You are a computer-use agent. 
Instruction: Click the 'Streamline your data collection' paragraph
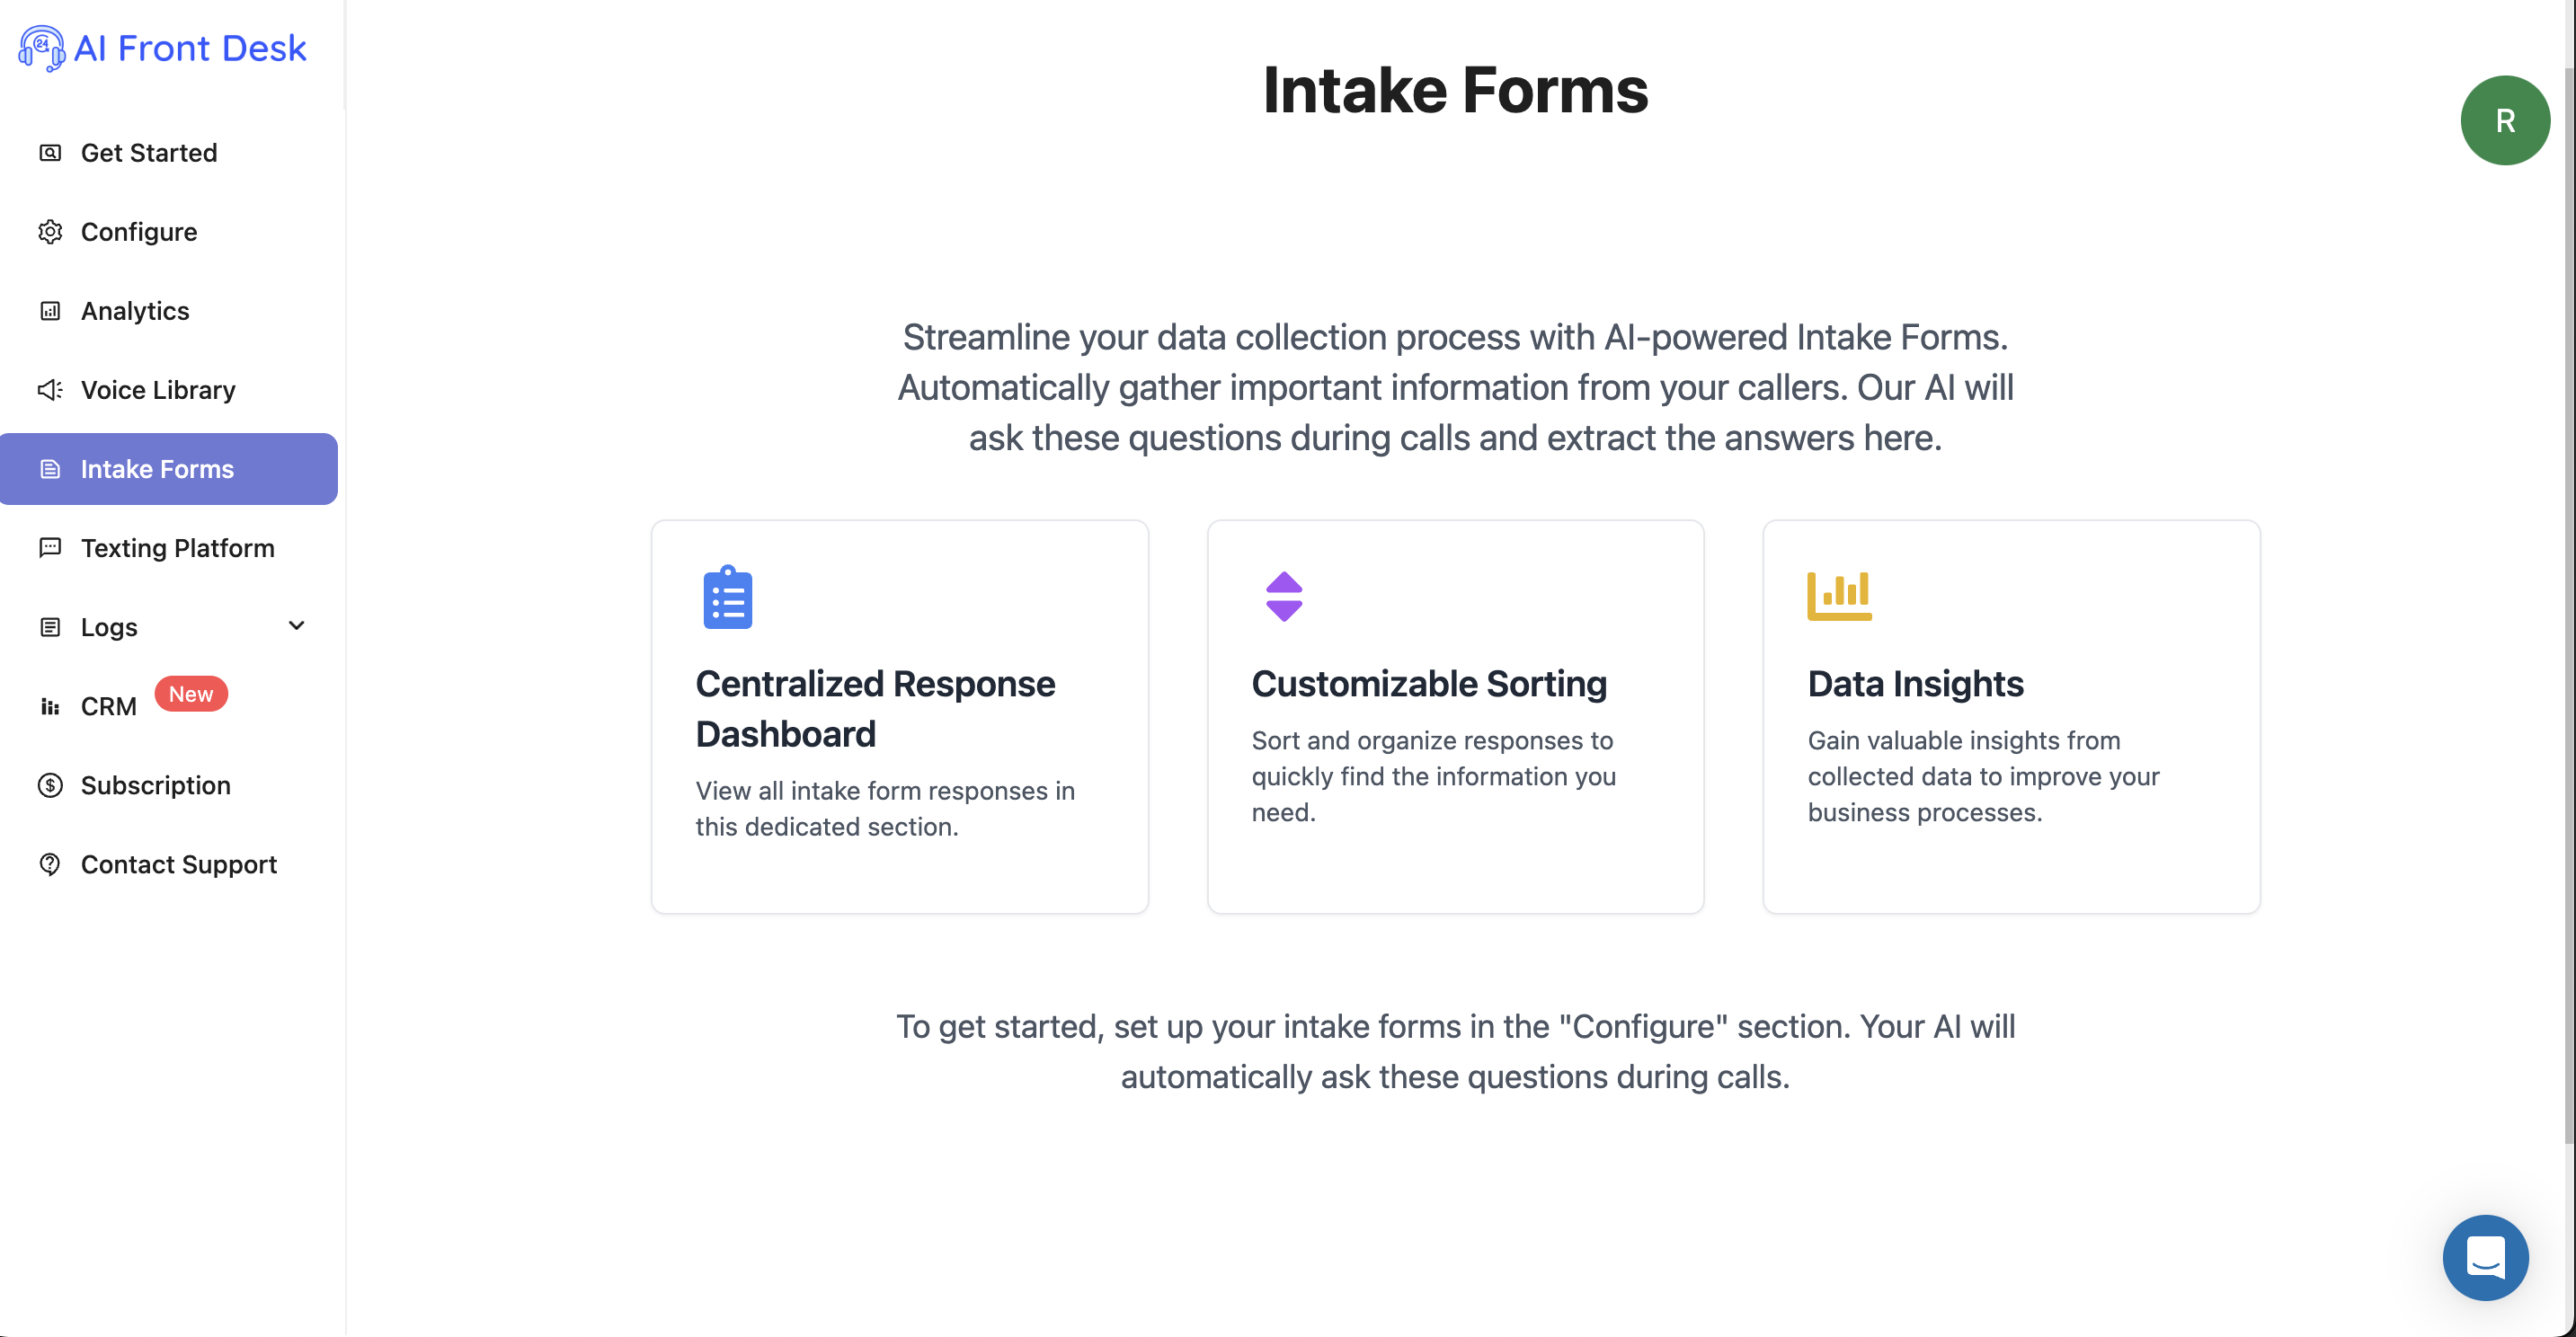tap(1455, 387)
